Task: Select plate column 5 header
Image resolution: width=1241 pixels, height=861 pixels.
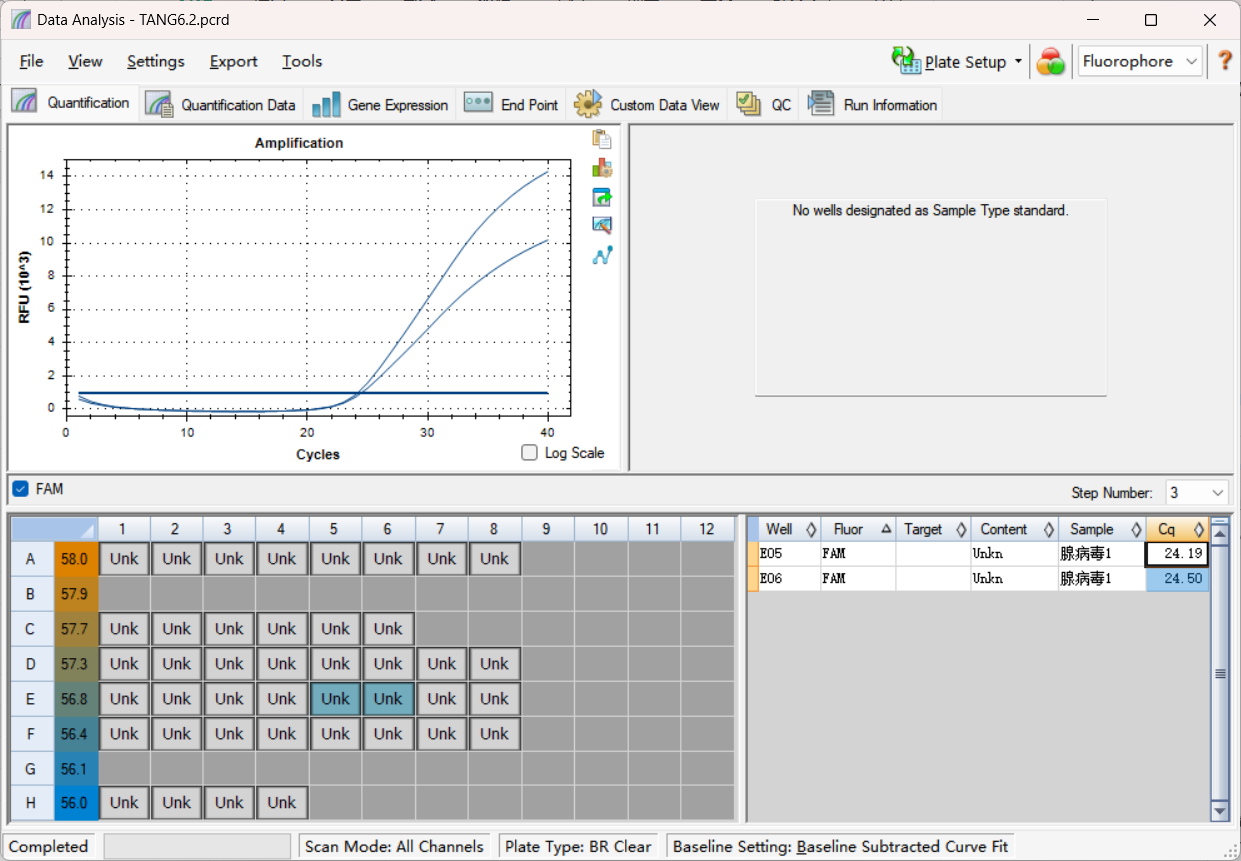Action: click(x=335, y=529)
